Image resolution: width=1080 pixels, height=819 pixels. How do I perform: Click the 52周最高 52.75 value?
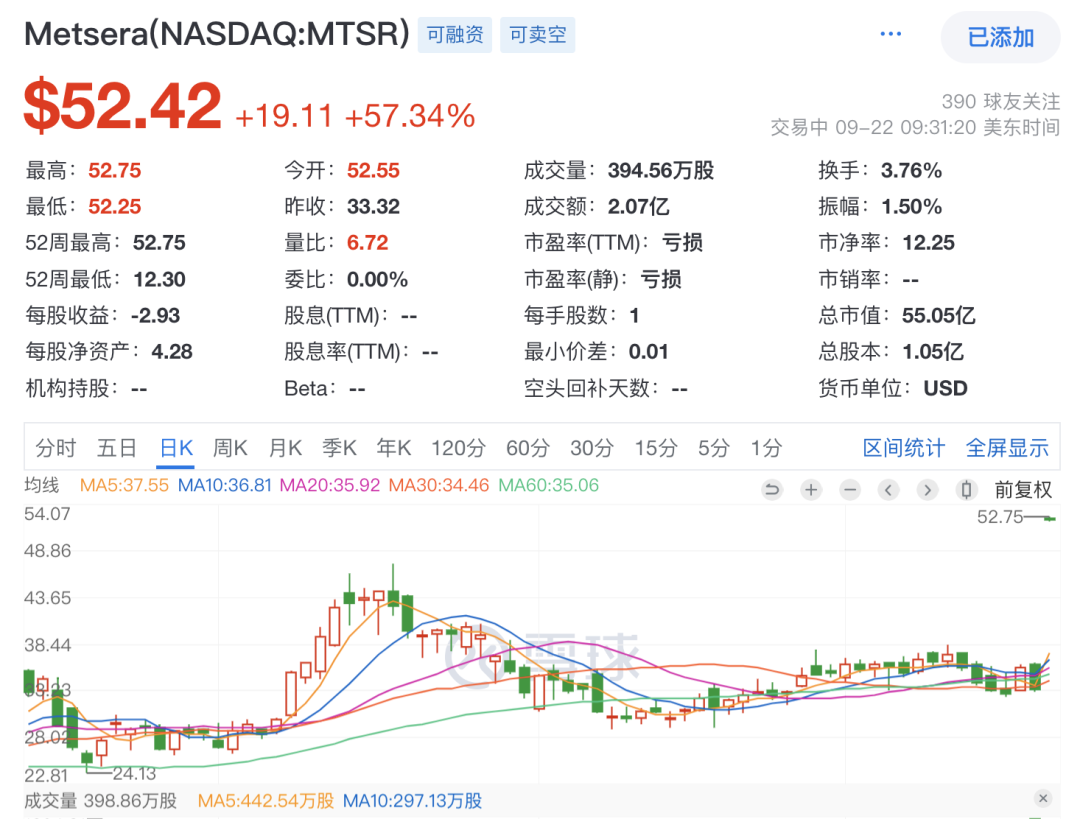click(159, 242)
